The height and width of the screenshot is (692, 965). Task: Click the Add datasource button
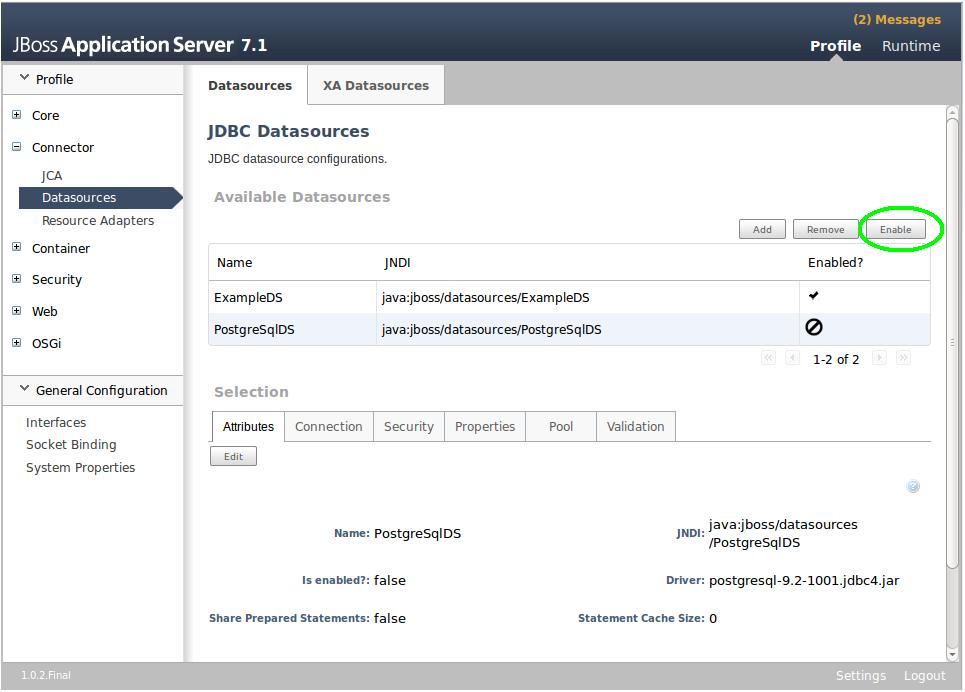(x=762, y=230)
